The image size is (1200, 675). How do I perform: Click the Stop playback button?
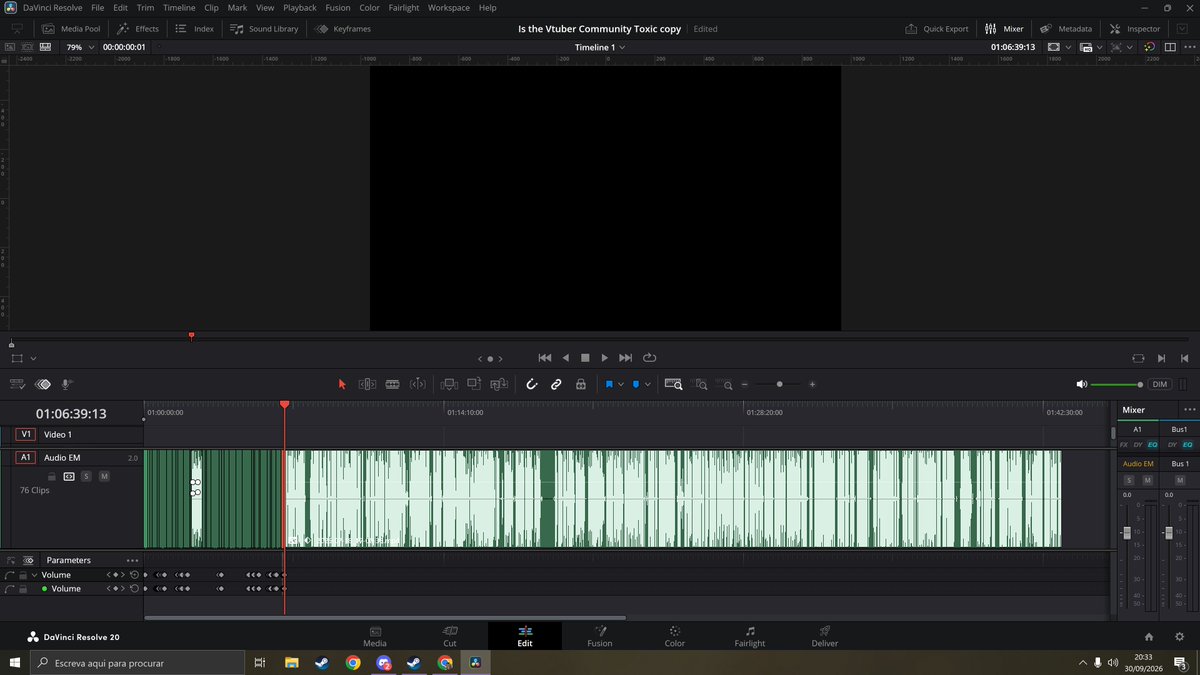click(x=585, y=358)
